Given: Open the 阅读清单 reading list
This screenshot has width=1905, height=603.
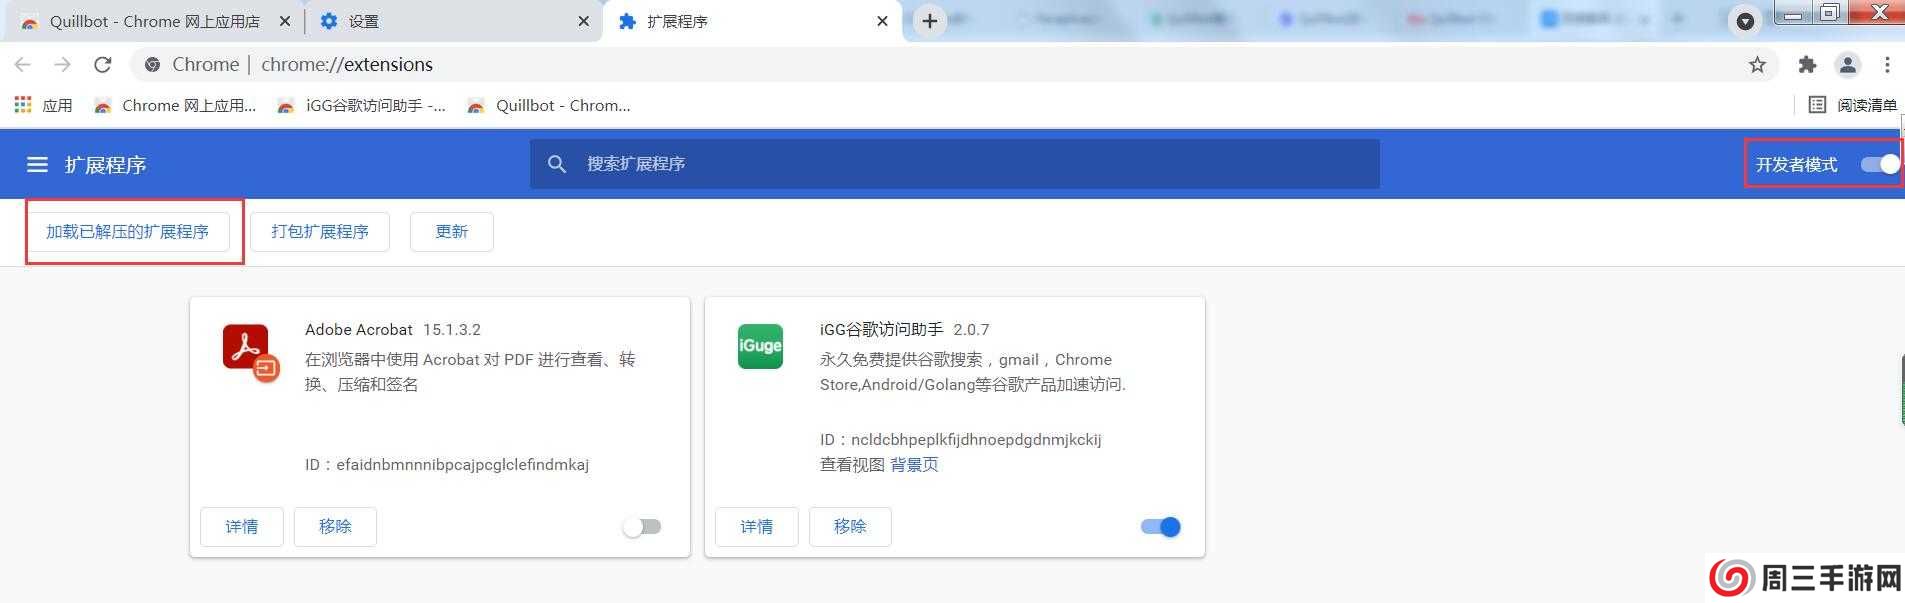Looking at the screenshot, I should (1853, 105).
